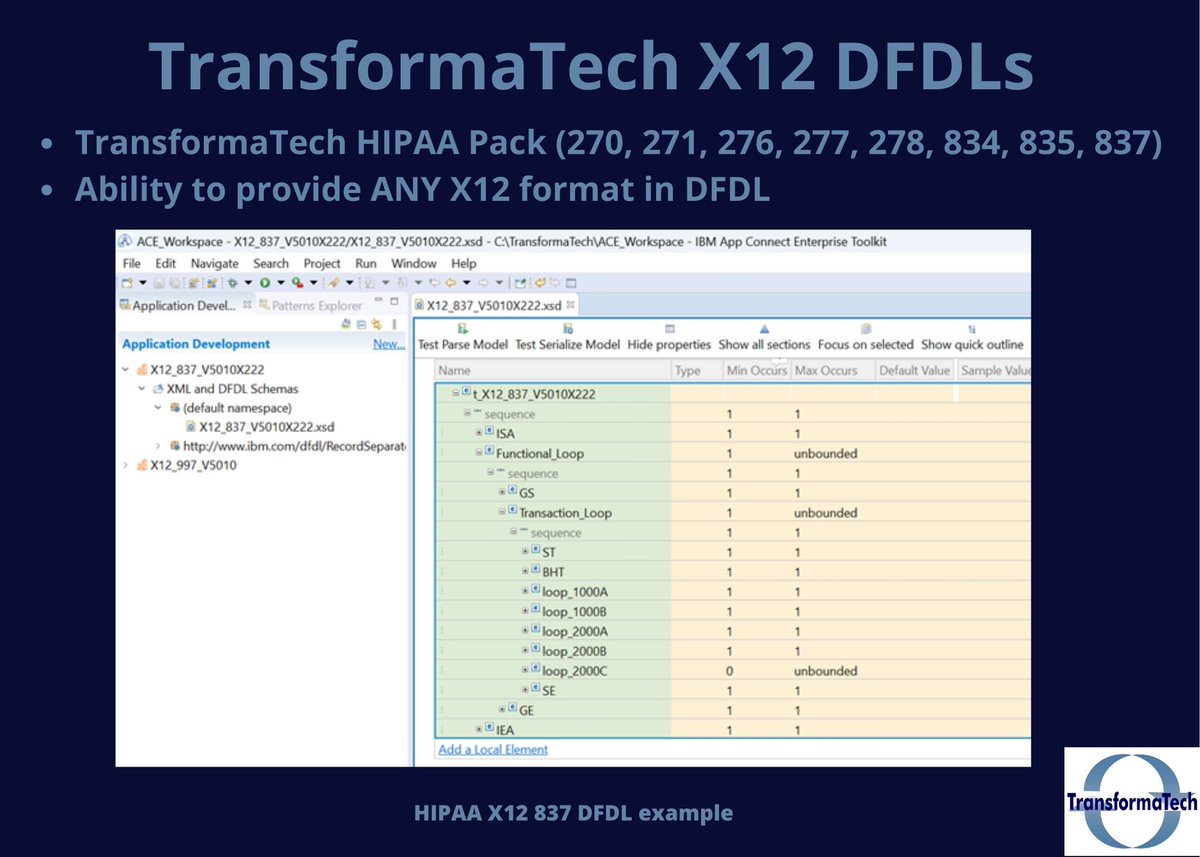Click the Focus on selected icon
The height and width of the screenshot is (857, 1200).
point(866,328)
